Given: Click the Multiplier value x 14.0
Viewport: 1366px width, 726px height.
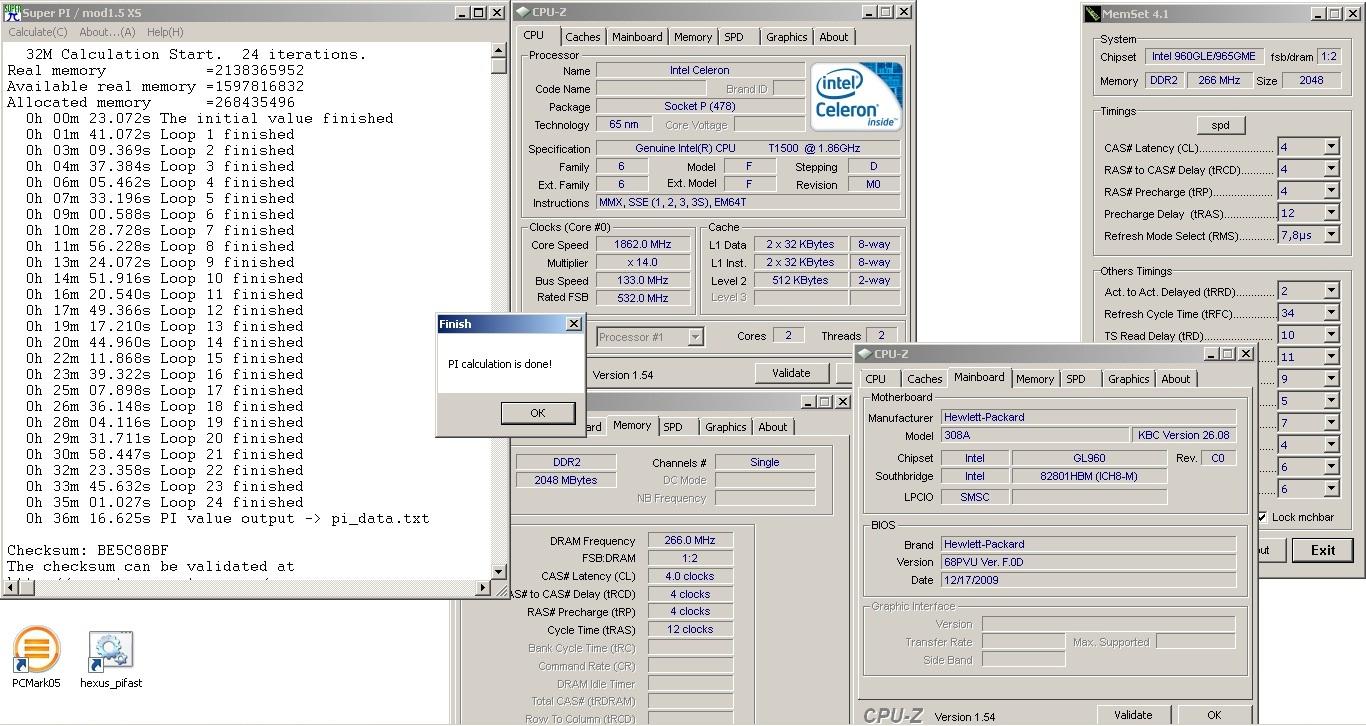Looking at the screenshot, I should [642, 262].
